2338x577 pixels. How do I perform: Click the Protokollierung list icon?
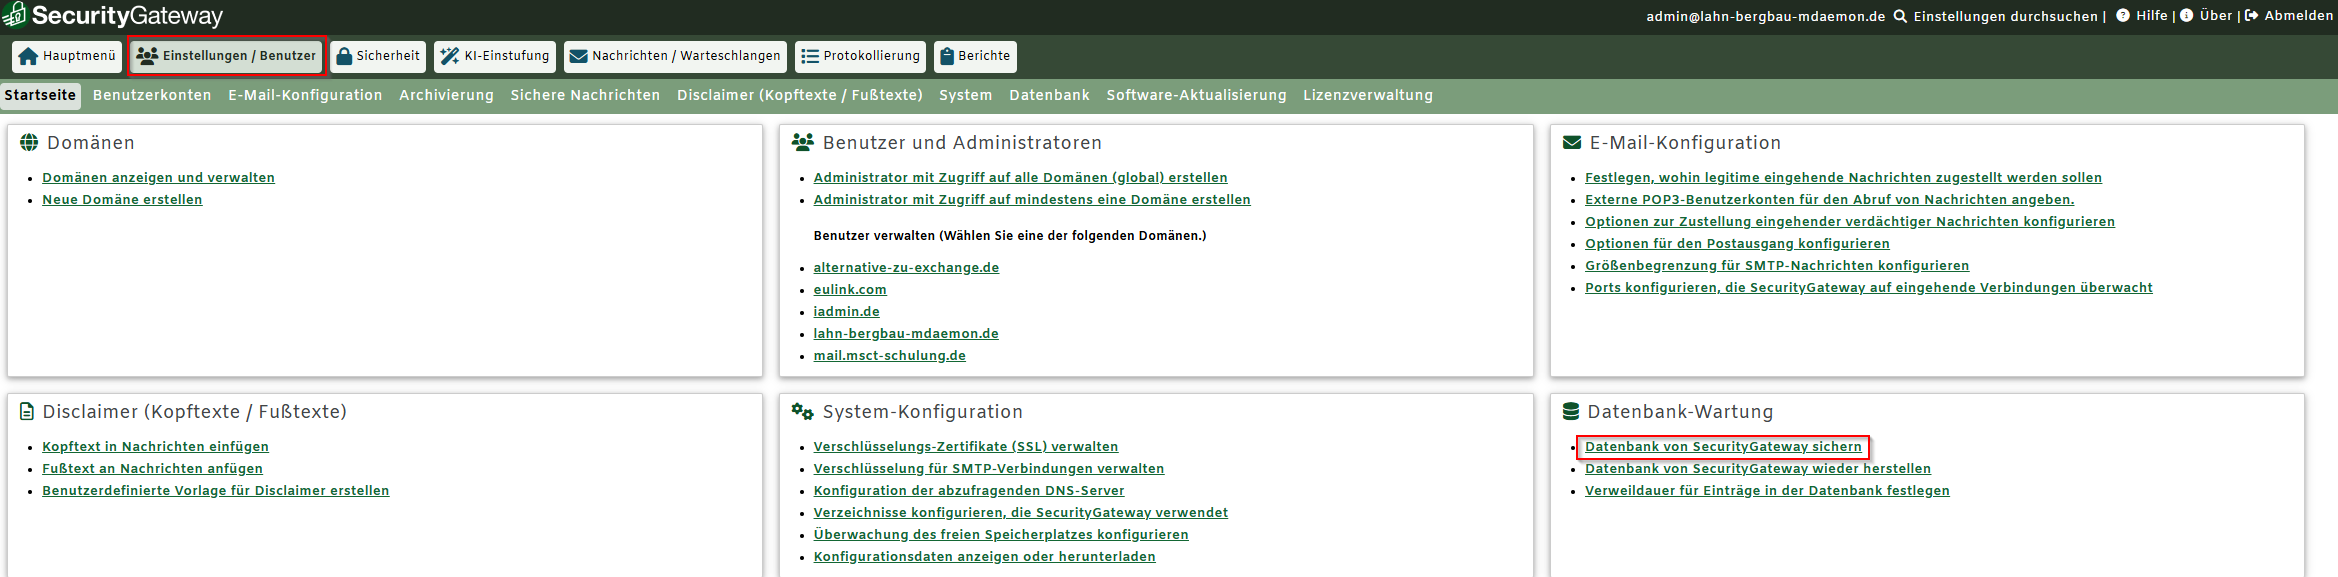810,56
